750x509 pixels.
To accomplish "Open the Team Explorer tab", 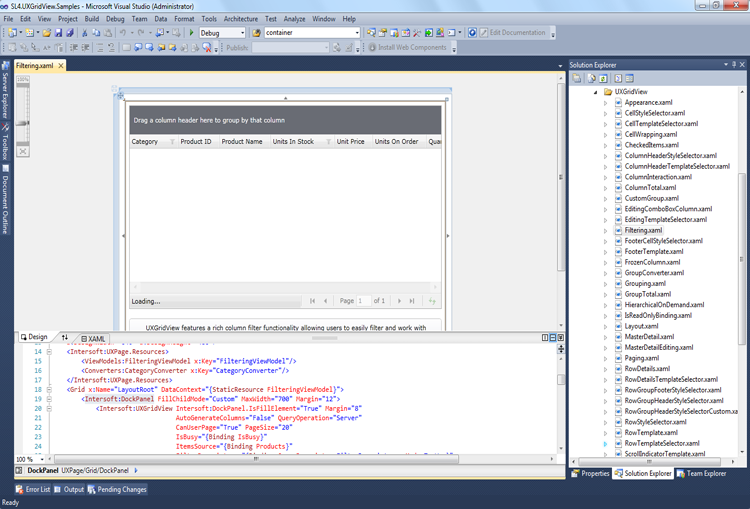I will click(x=701, y=474).
